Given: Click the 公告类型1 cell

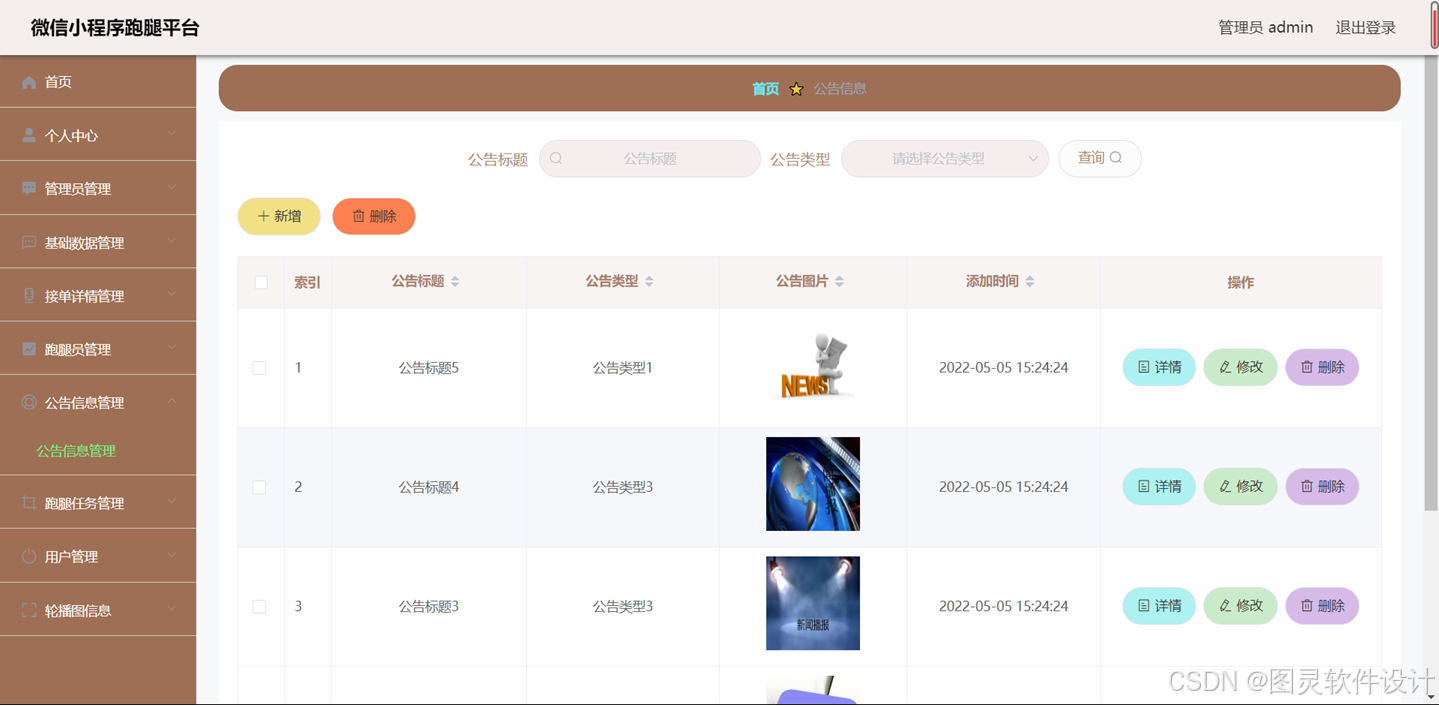Looking at the screenshot, I should point(622,368).
